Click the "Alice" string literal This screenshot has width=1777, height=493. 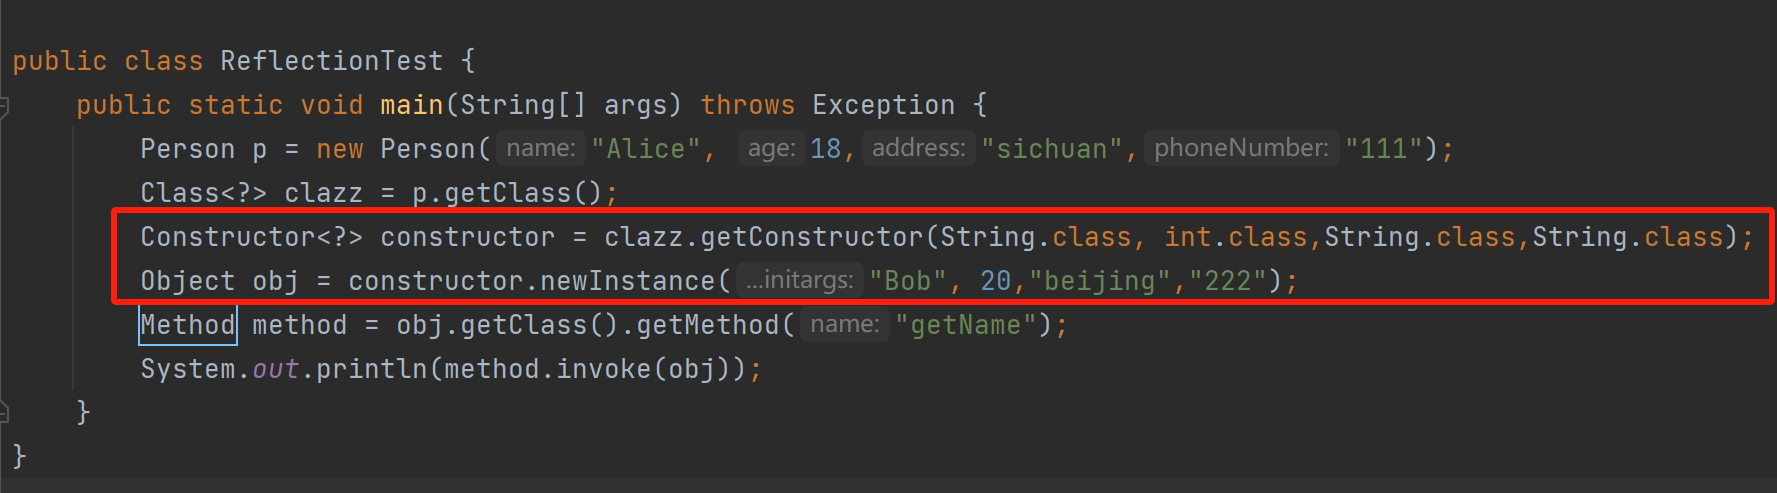pos(645,149)
